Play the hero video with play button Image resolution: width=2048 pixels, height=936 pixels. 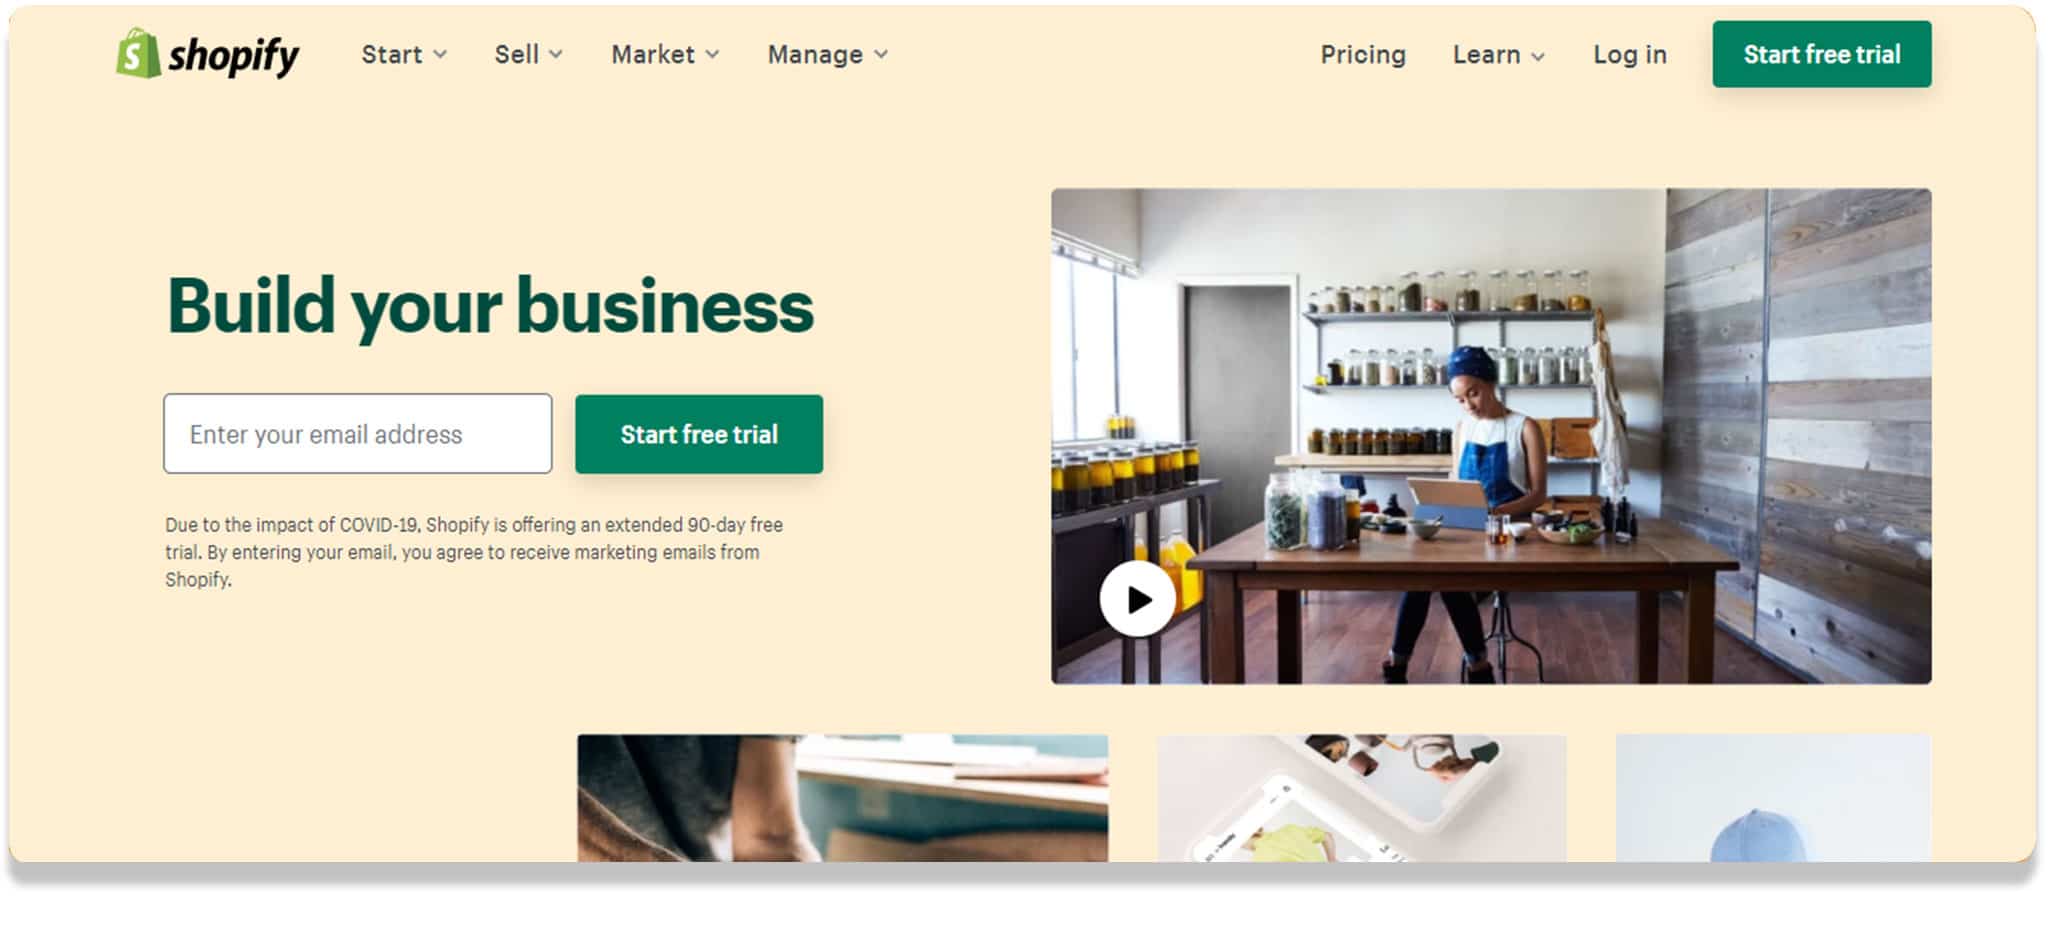click(x=1138, y=599)
